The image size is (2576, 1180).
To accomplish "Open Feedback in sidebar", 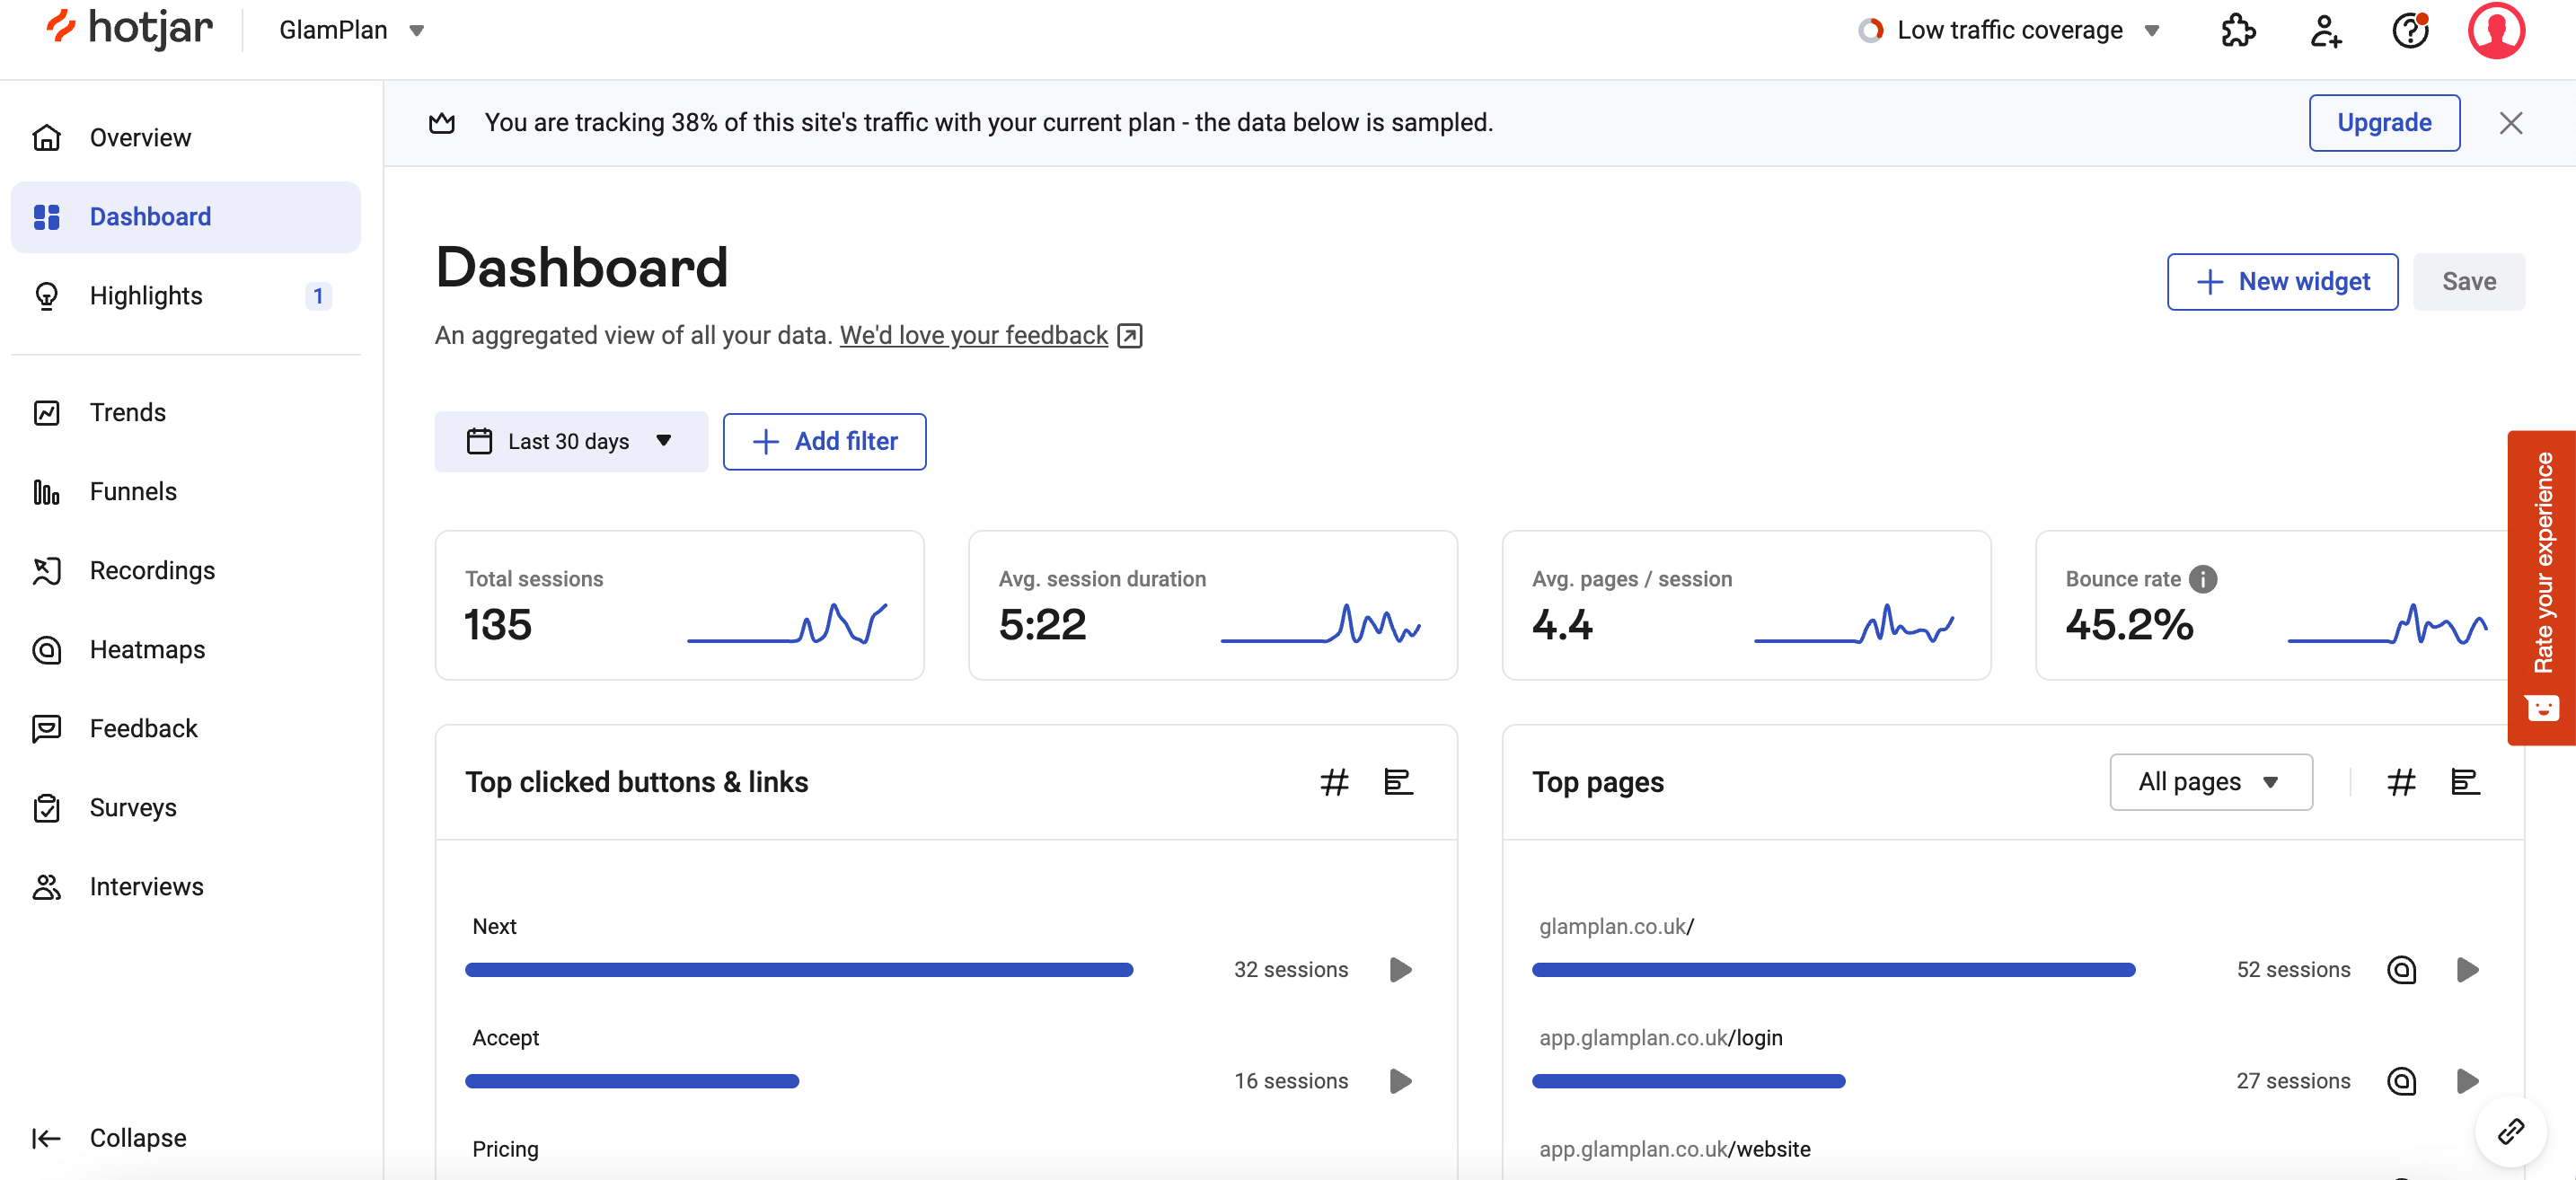I will pos(186,728).
